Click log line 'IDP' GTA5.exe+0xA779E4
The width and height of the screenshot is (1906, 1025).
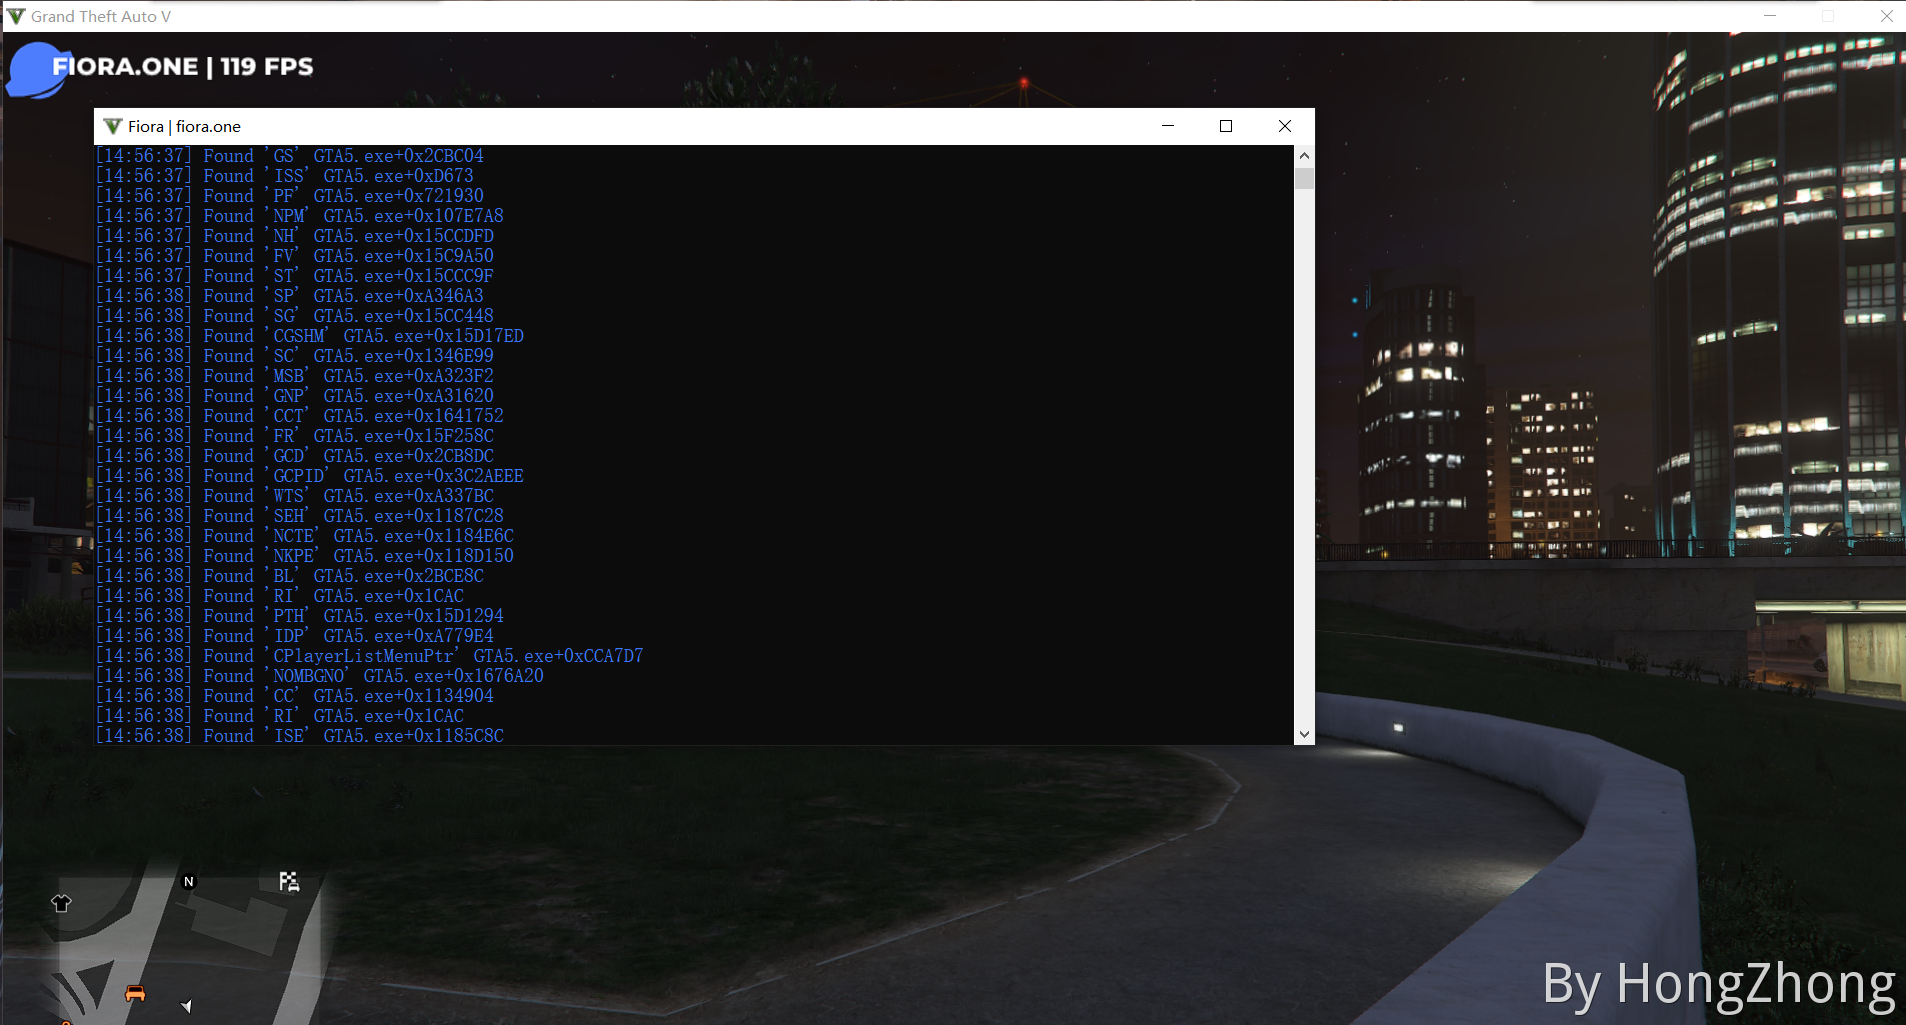[295, 636]
